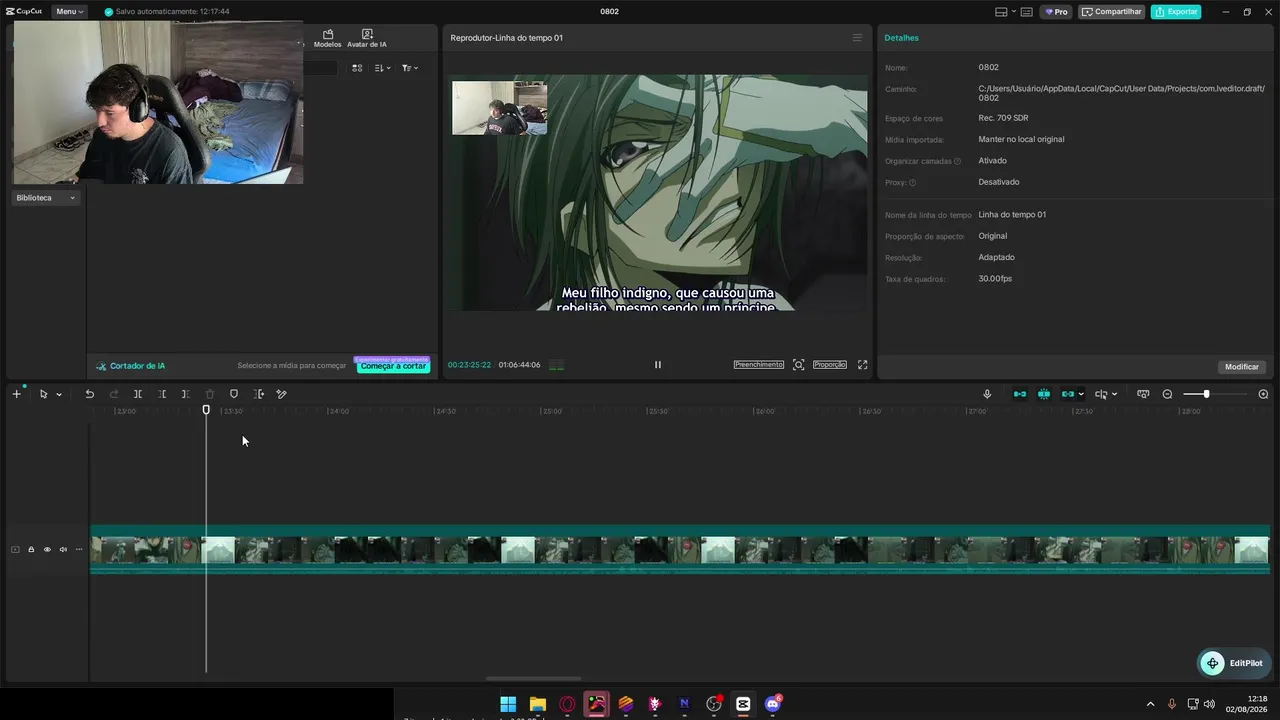Open the player panel options menu
Viewport: 1280px width, 720px height.
coord(857,38)
